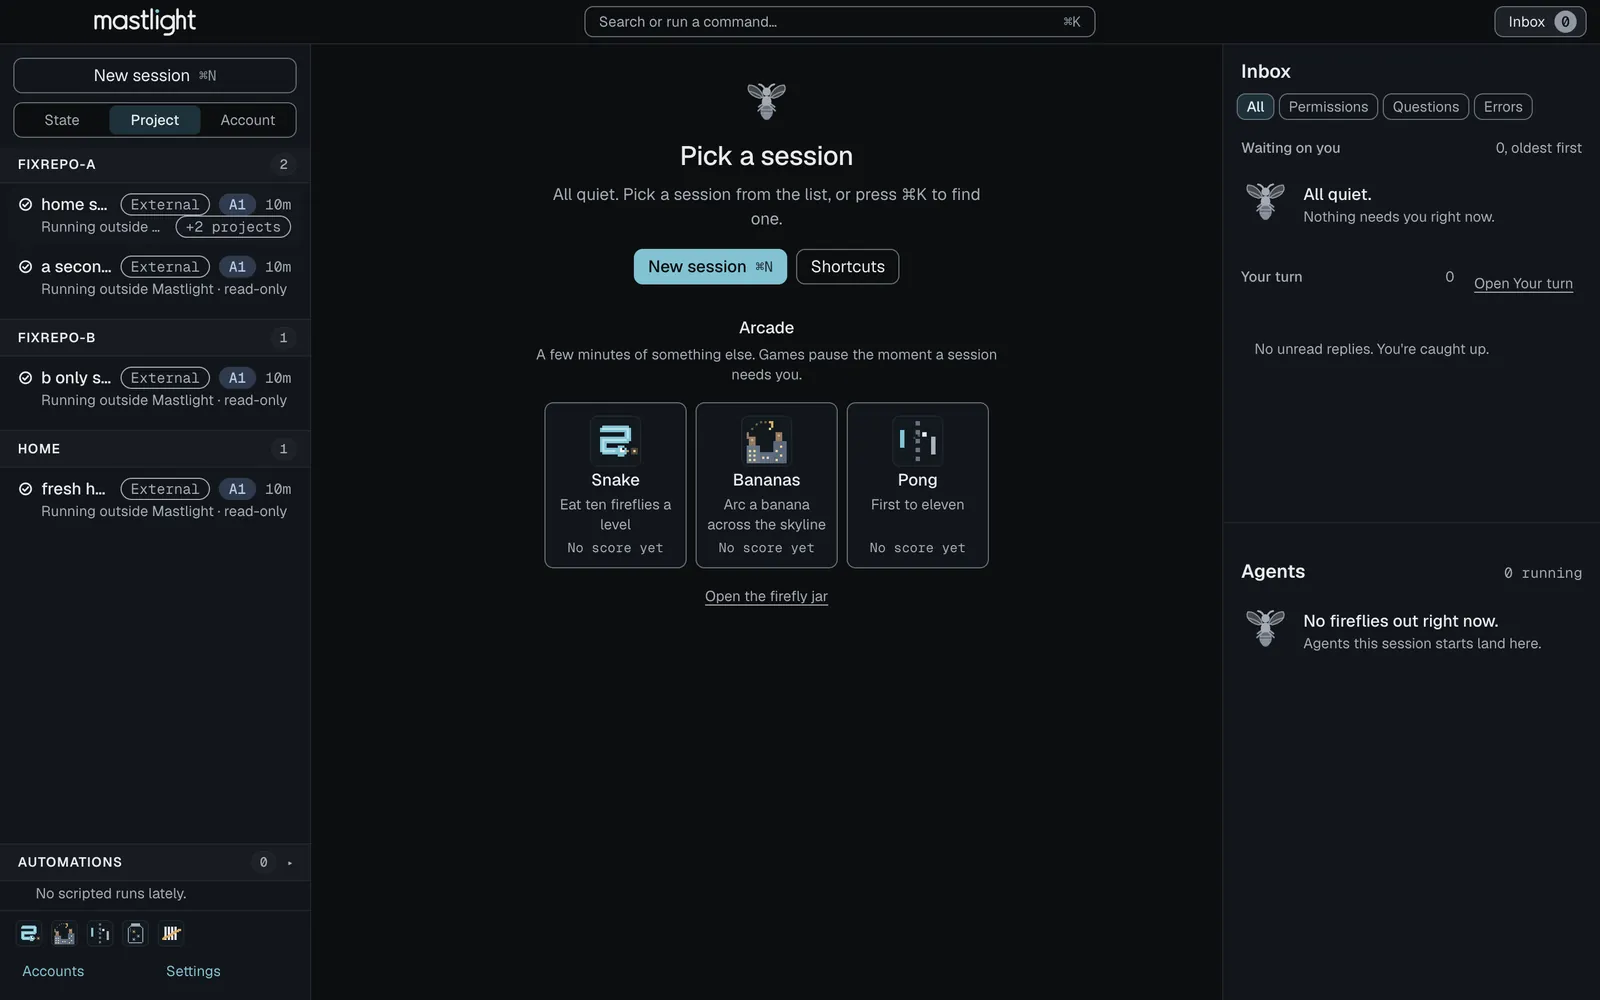1600x1000 pixels.
Task: Click the A1 badge on the 'home s...' session
Action: pyautogui.click(x=237, y=204)
